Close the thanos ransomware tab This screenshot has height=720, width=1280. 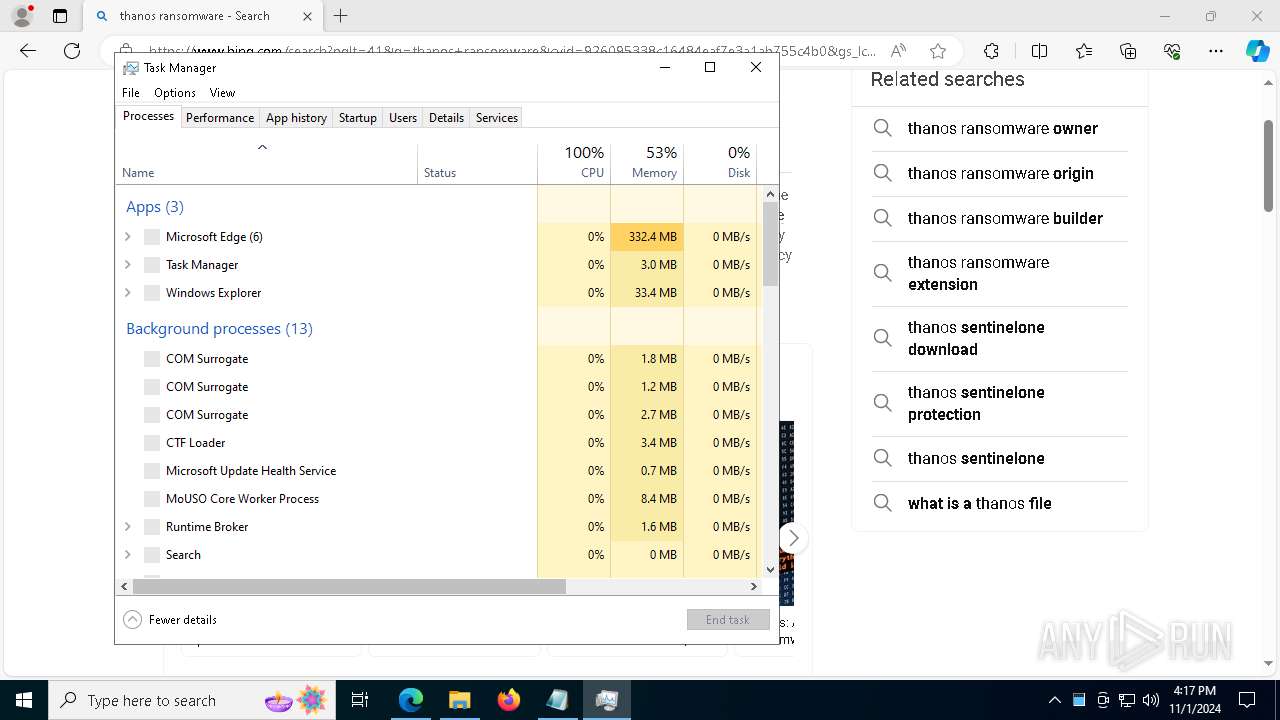pos(307,16)
